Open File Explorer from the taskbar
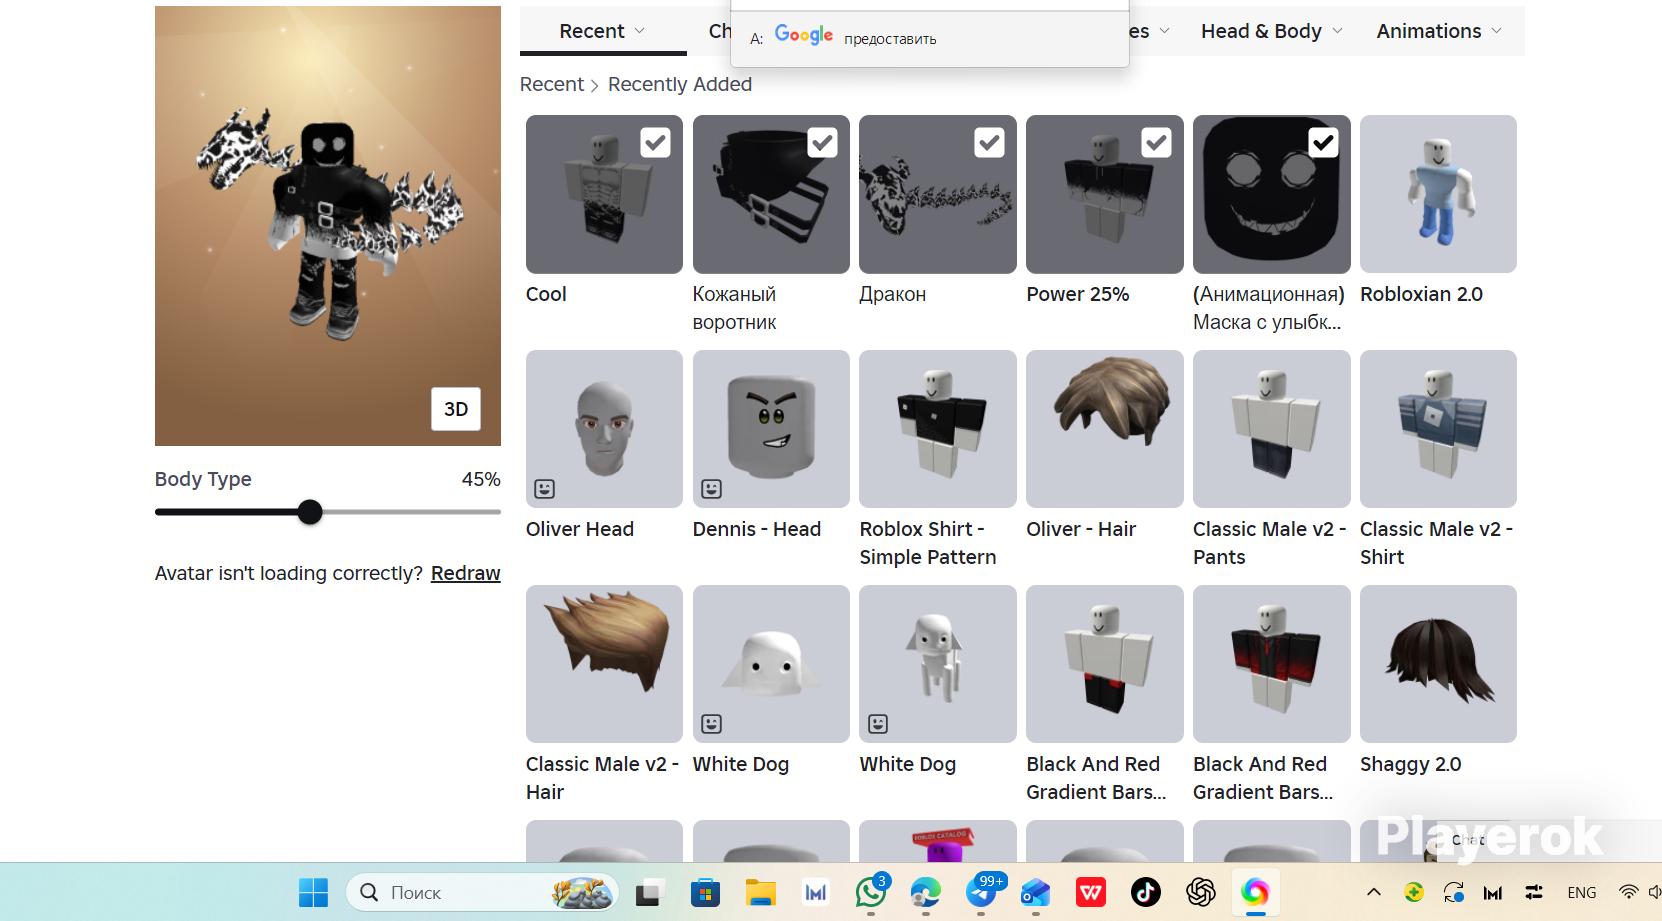Screen dimensions: 1662x921 (761, 892)
